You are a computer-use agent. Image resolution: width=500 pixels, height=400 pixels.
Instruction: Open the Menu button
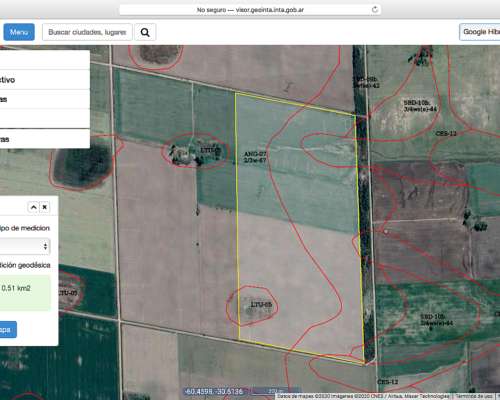point(19,32)
